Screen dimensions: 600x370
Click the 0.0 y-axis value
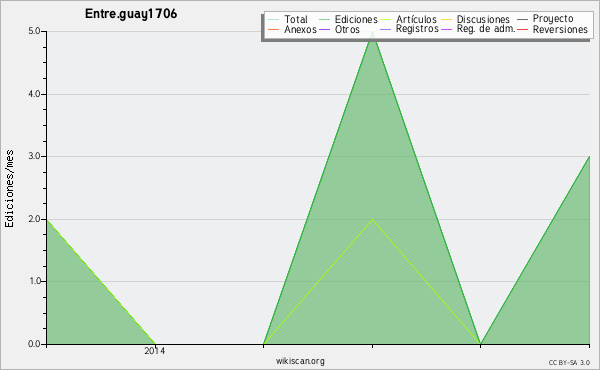click(34, 344)
